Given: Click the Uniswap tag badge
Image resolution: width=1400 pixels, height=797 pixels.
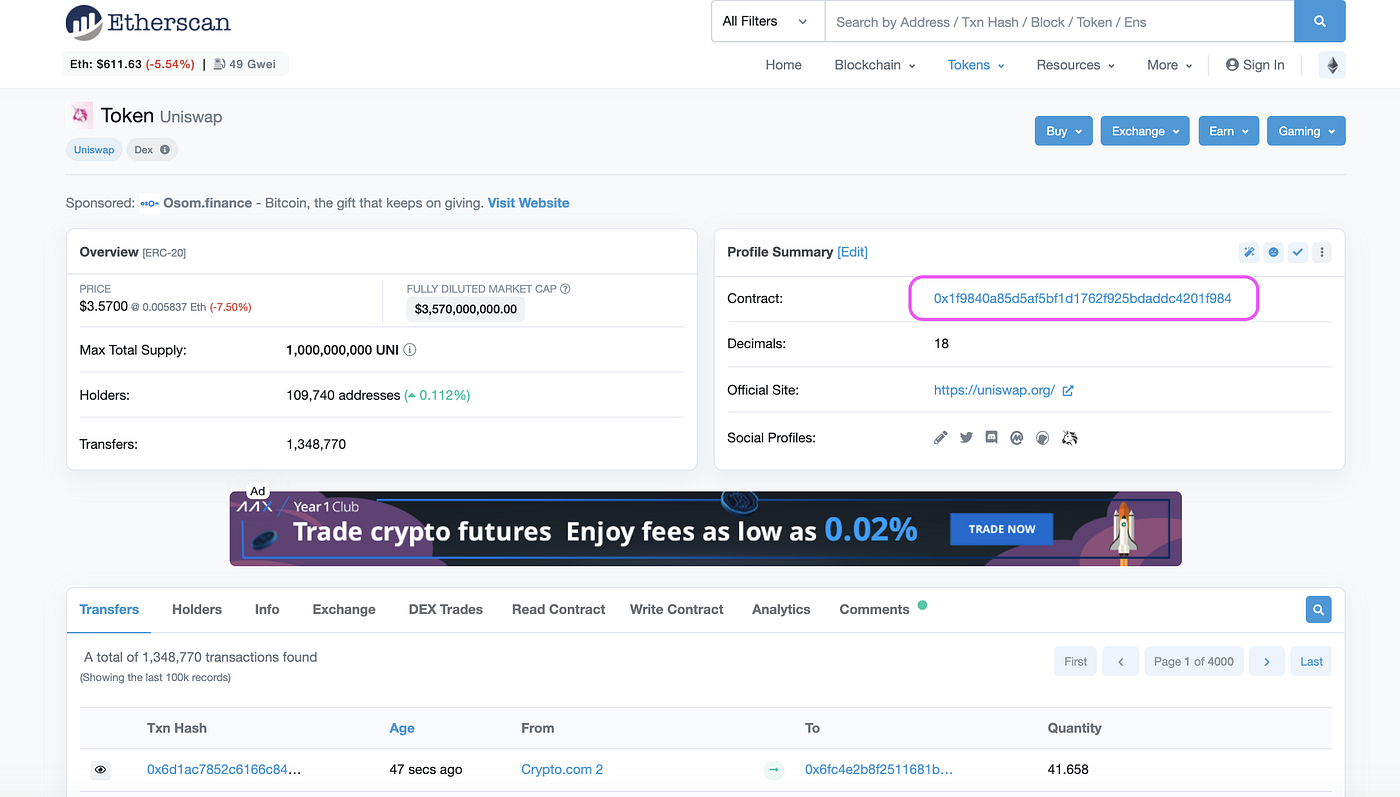Looking at the screenshot, I should click(94, 150).
